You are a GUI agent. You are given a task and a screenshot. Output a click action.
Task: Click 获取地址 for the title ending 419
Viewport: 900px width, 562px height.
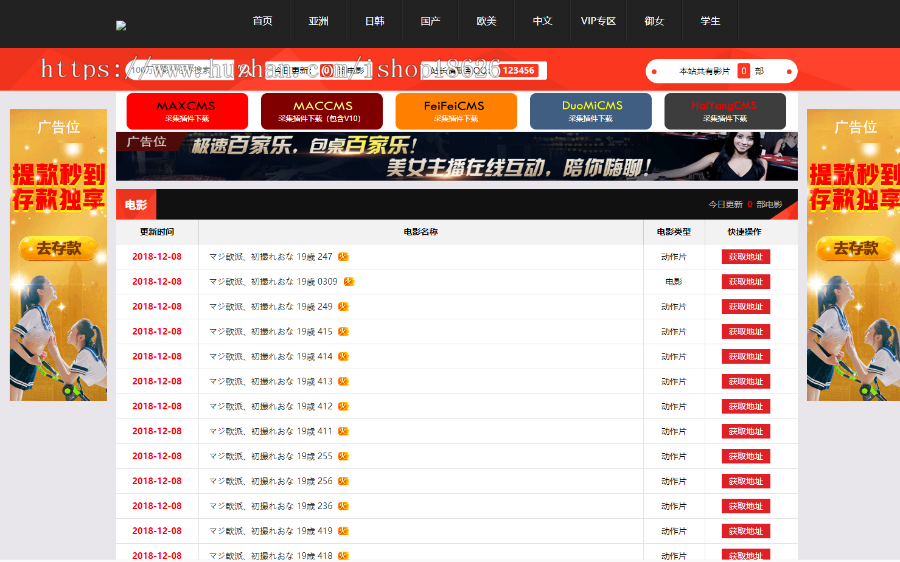click(746, 531)
